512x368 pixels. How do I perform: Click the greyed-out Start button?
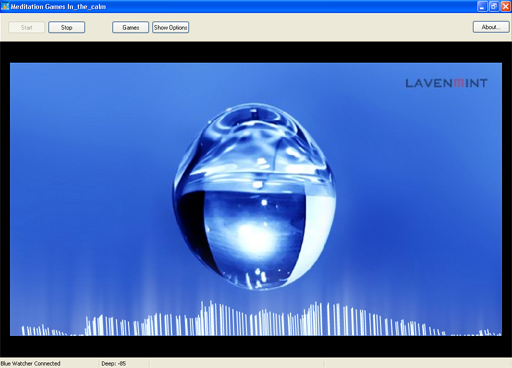click(x=27, y=27)
